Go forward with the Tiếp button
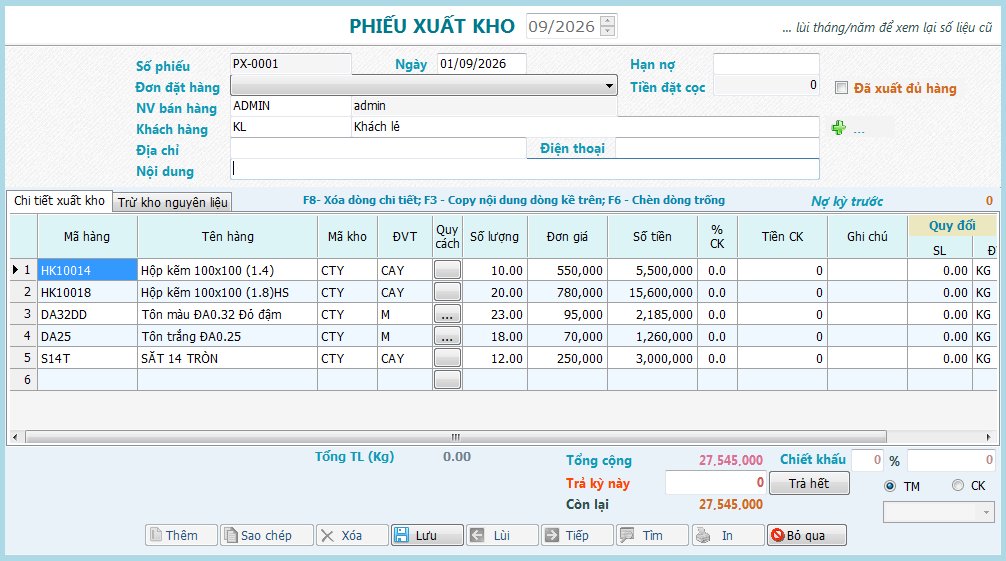Screen dimensions: 1006x561 (577, 535)
